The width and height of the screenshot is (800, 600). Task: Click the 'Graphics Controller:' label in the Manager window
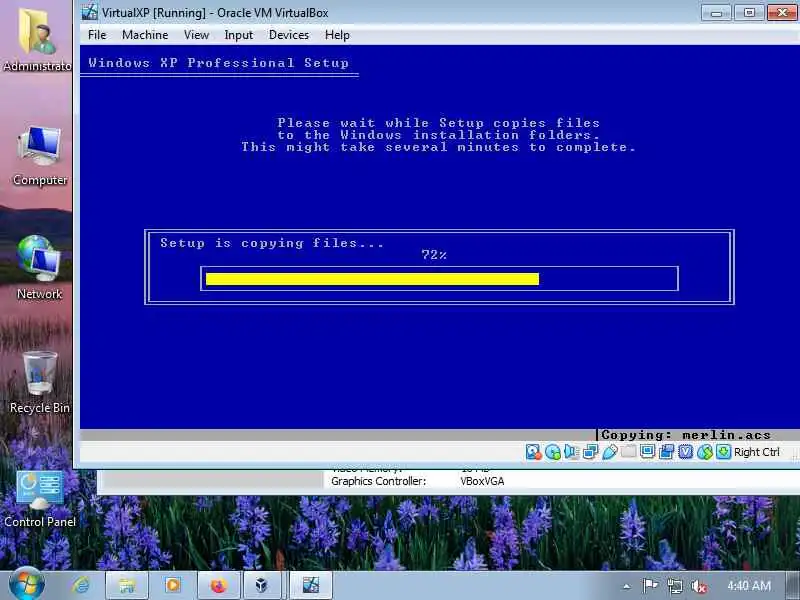coord(378,481)
